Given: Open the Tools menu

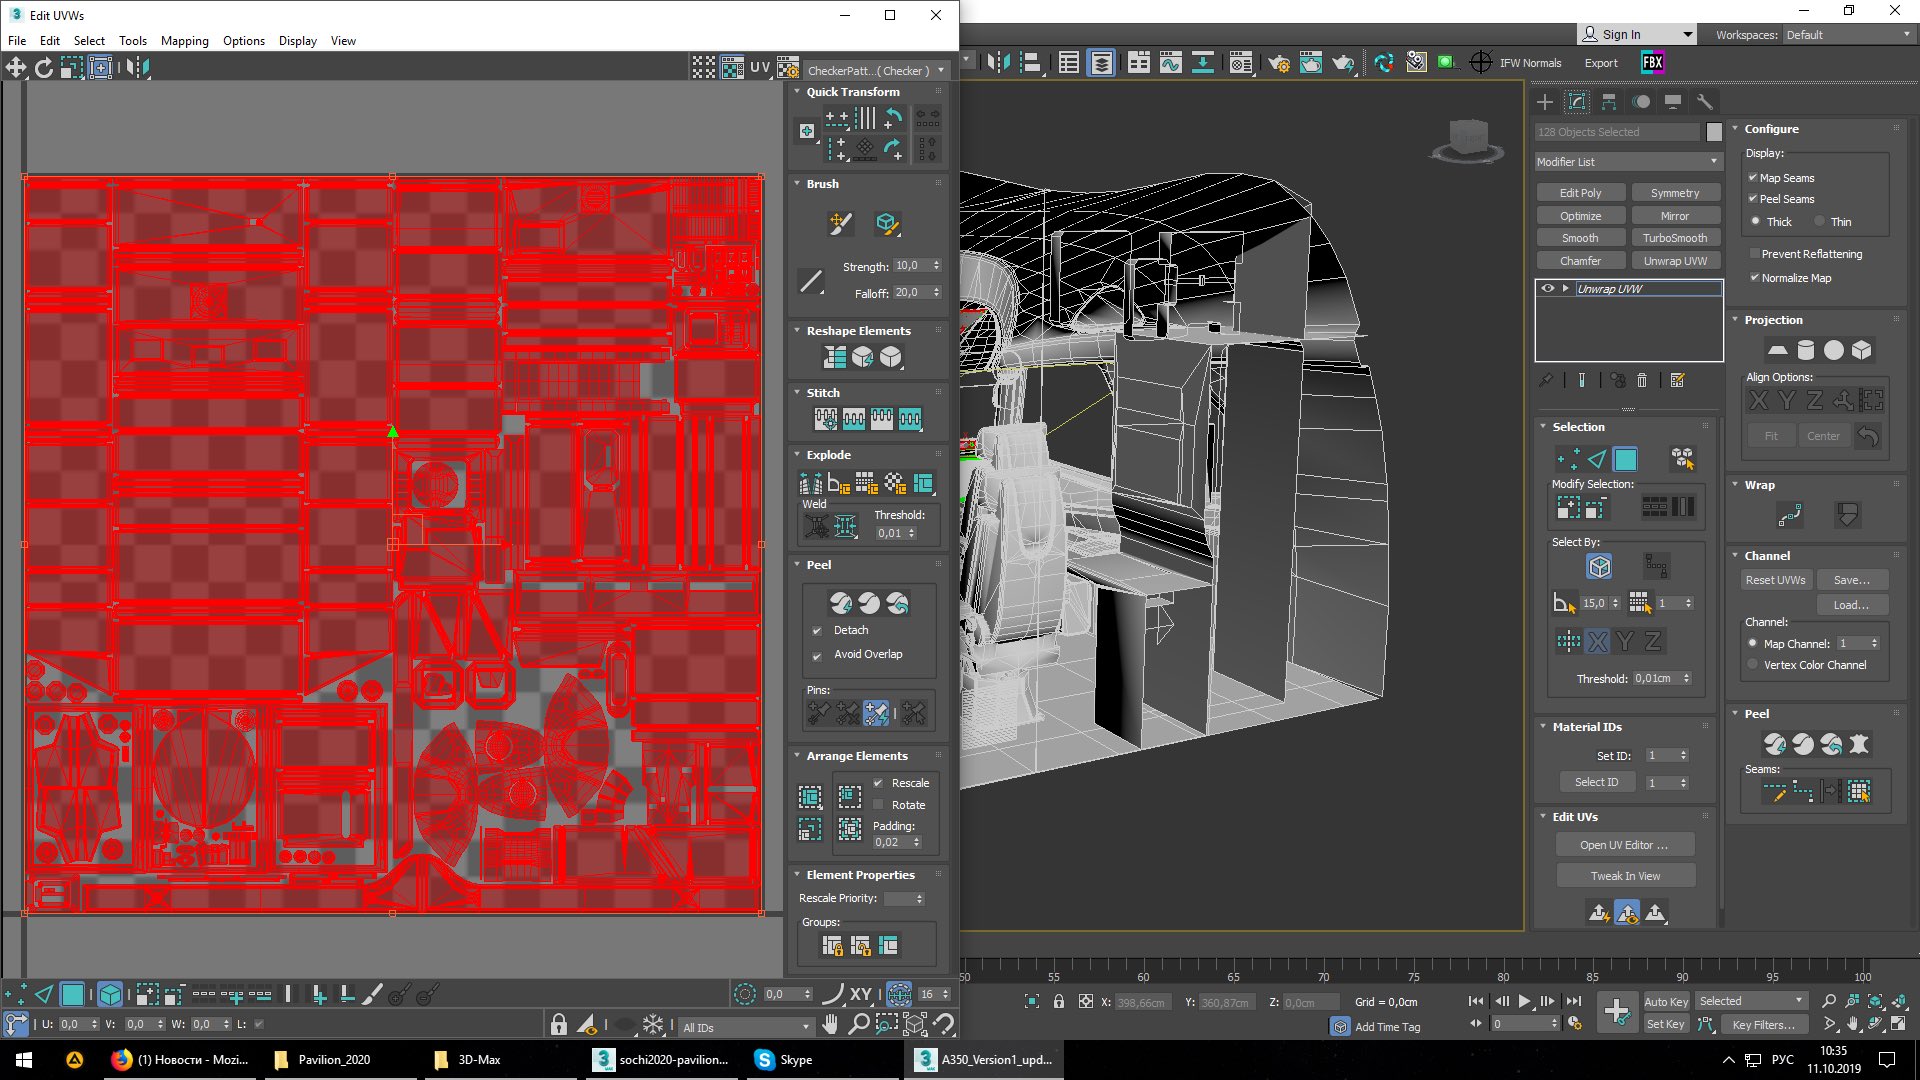Looking at the screenshot, I should tap(132, 41).
